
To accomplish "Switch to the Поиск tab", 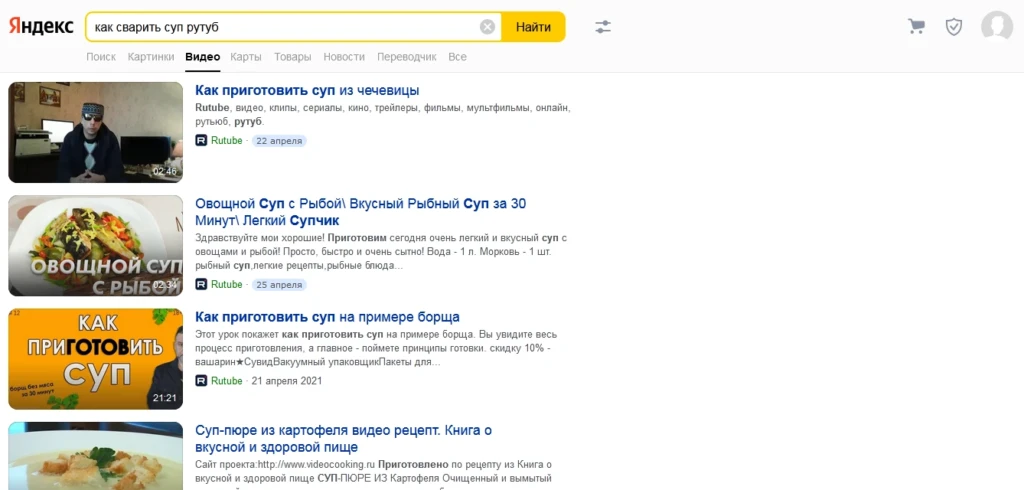I will 101,57.
